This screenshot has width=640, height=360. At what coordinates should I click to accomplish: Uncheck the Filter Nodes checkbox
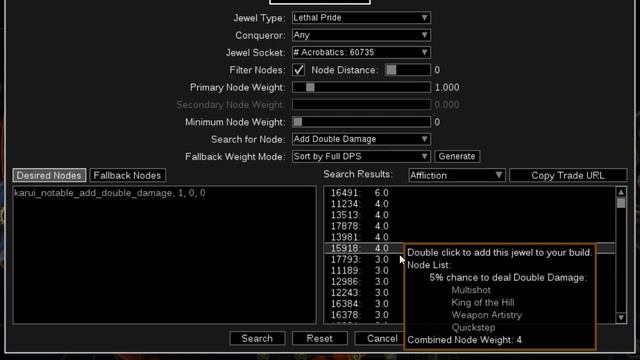pyautogui.click(x=298, y=70)
